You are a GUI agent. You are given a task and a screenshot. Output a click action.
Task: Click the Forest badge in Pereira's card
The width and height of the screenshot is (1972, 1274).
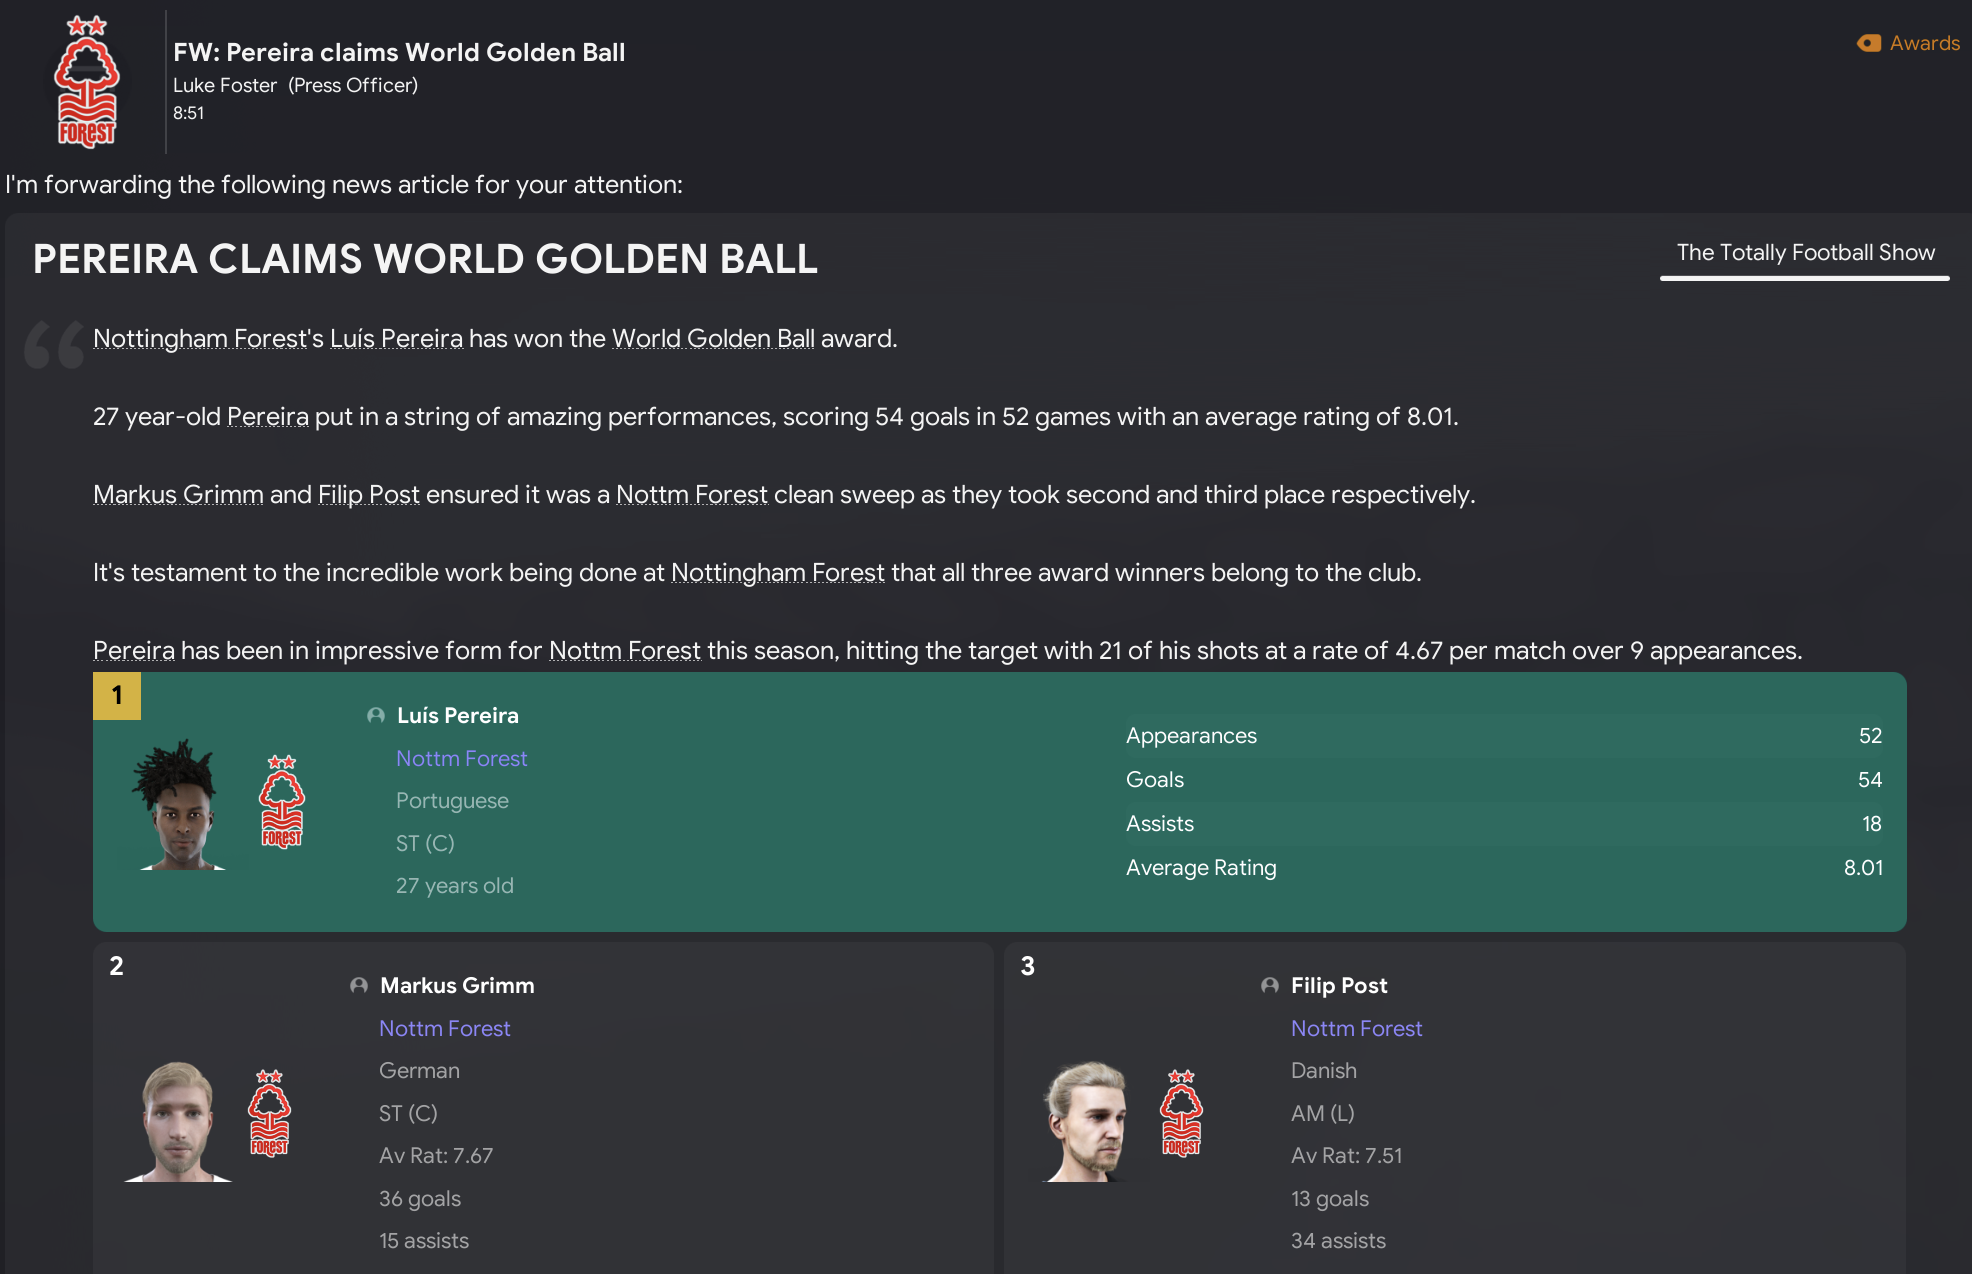tap(282, 802)
